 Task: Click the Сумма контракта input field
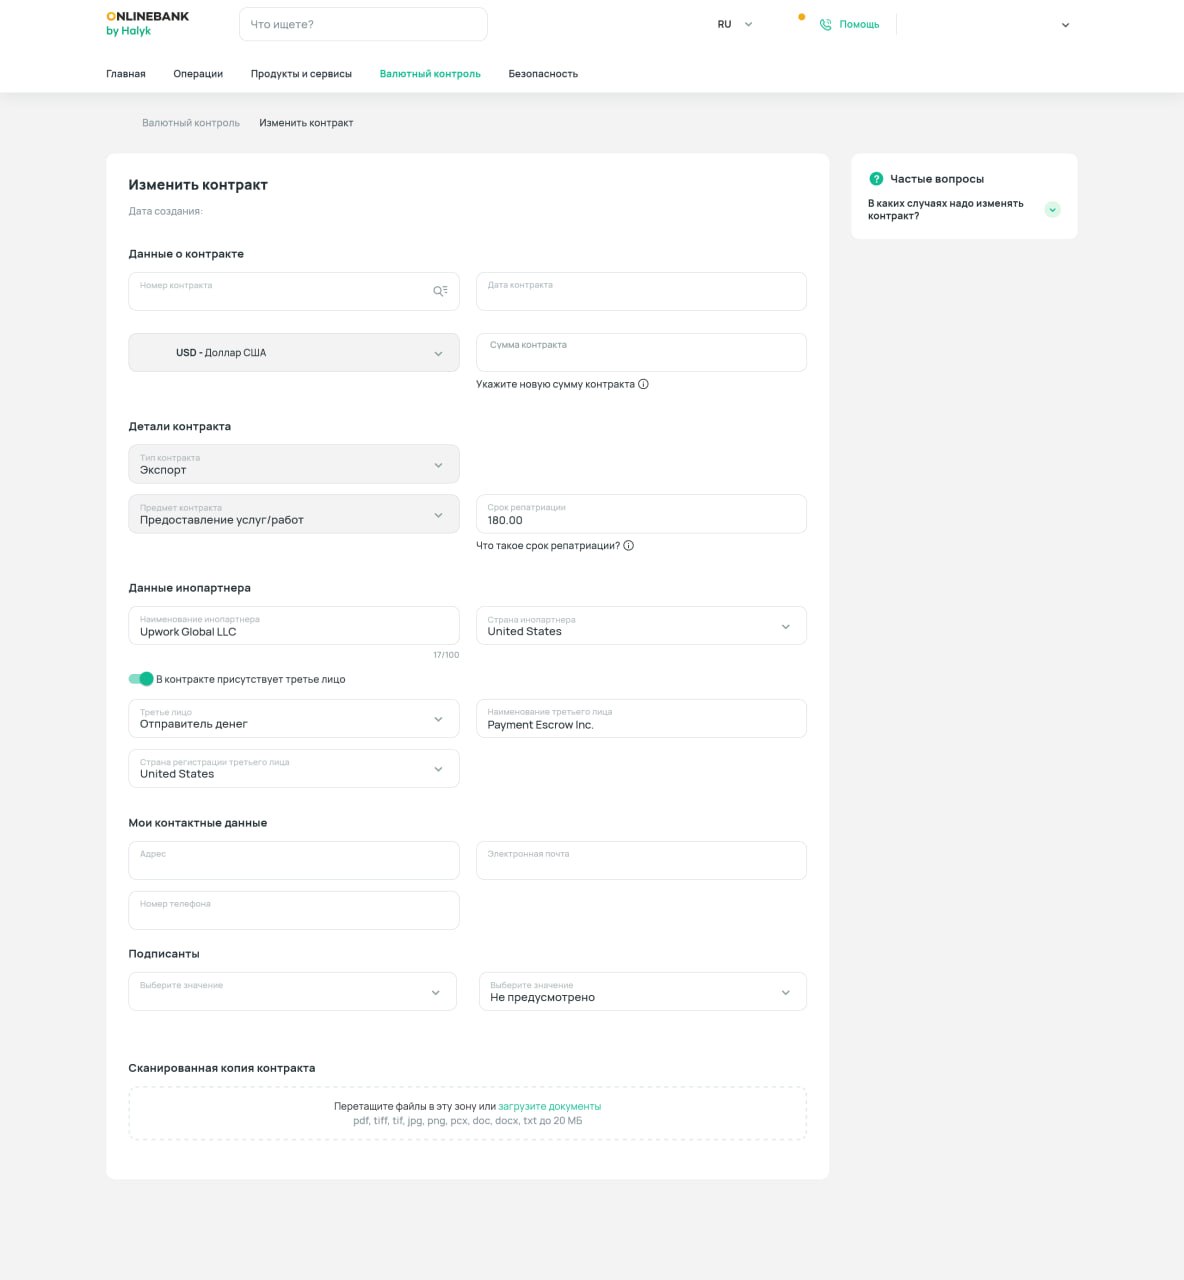(x=641, y=353)
